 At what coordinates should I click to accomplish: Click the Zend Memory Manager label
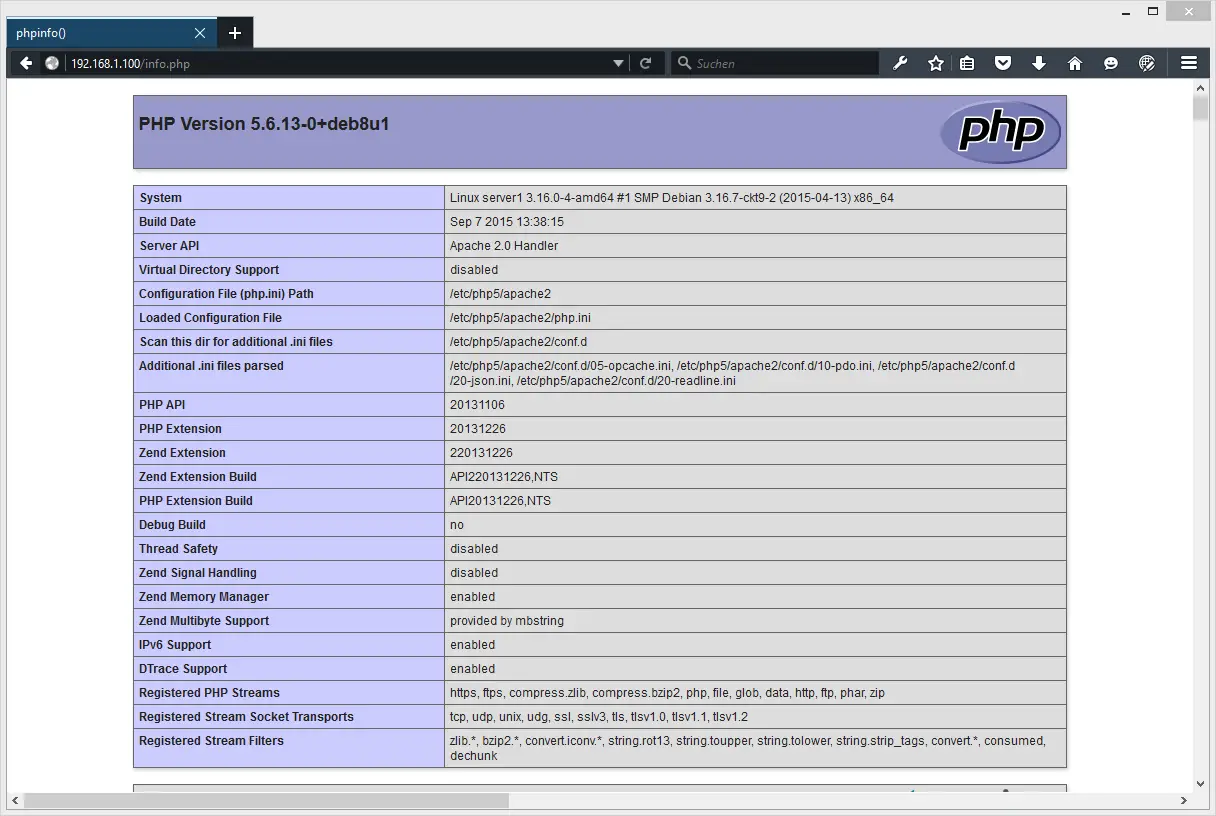tap(204, 597)
